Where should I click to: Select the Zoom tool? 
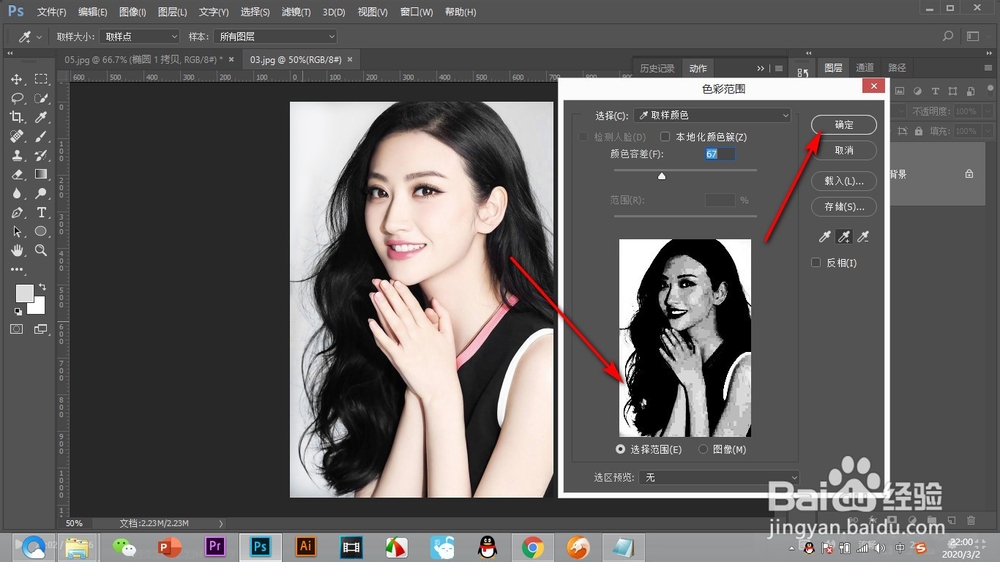pos(41,250)
